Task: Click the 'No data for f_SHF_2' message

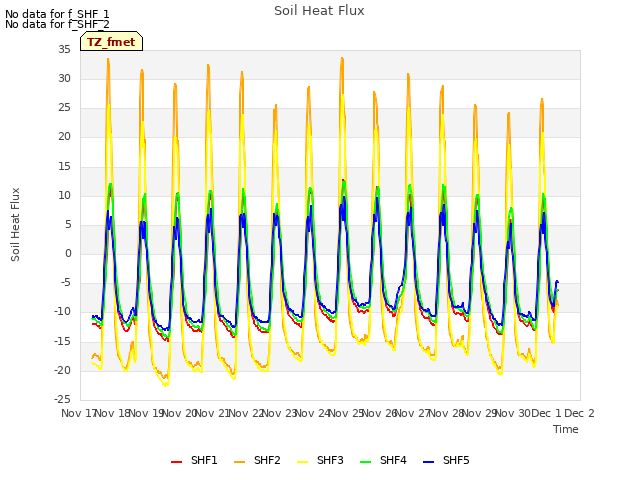Action: [57, 24]
